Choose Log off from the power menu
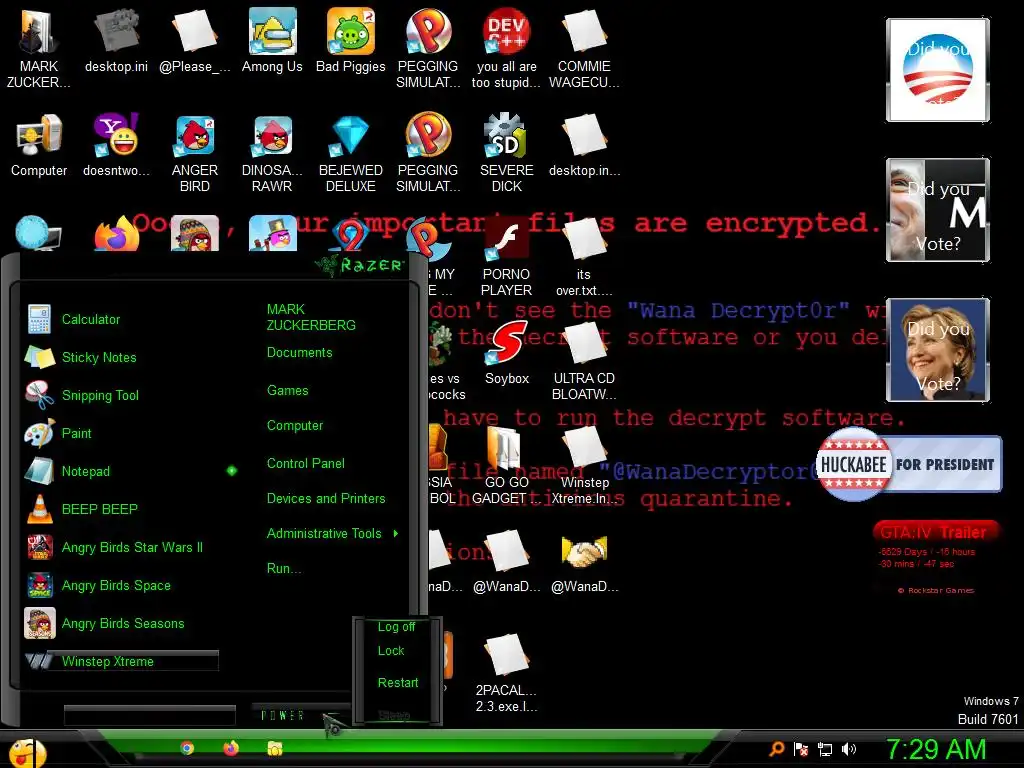This screenshot has width=1024, height=768. 396,627
